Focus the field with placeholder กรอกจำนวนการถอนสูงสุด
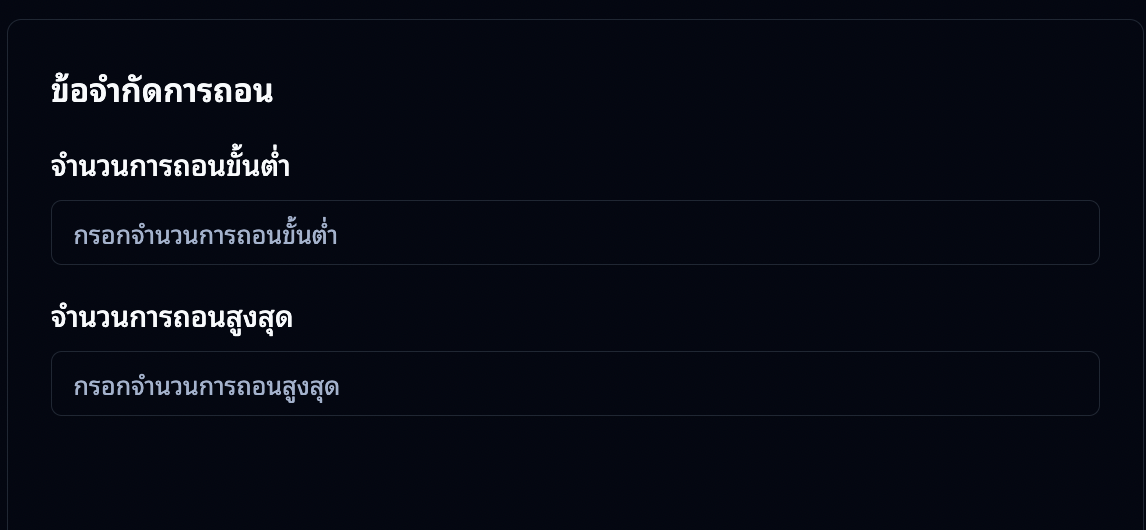 tap(575, 384)
